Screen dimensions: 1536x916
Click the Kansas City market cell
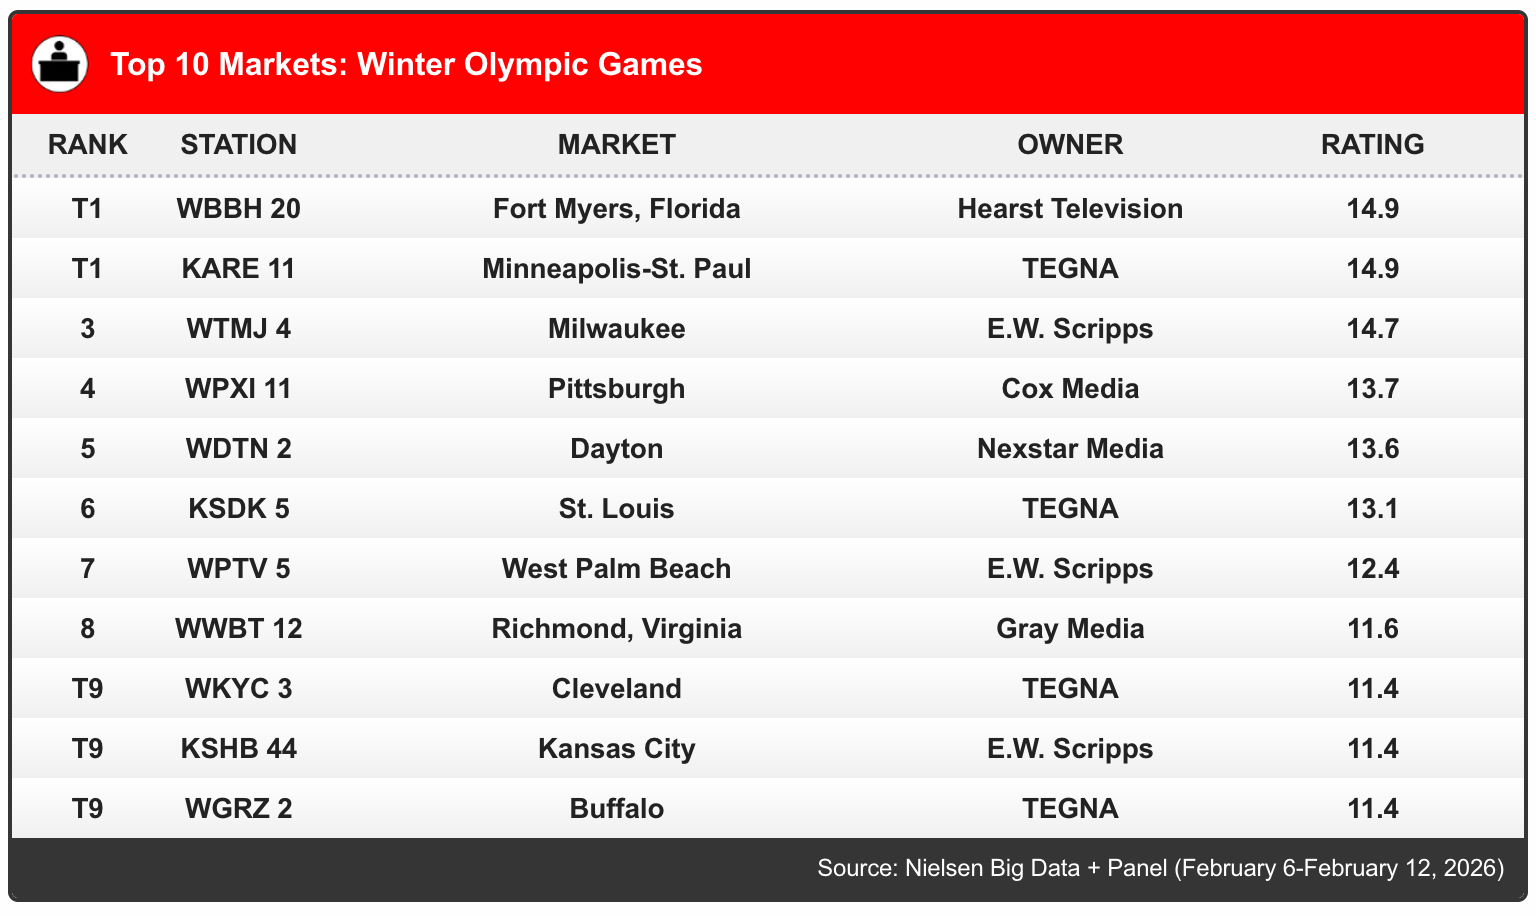pyautogui.click(x=616, y=748)
